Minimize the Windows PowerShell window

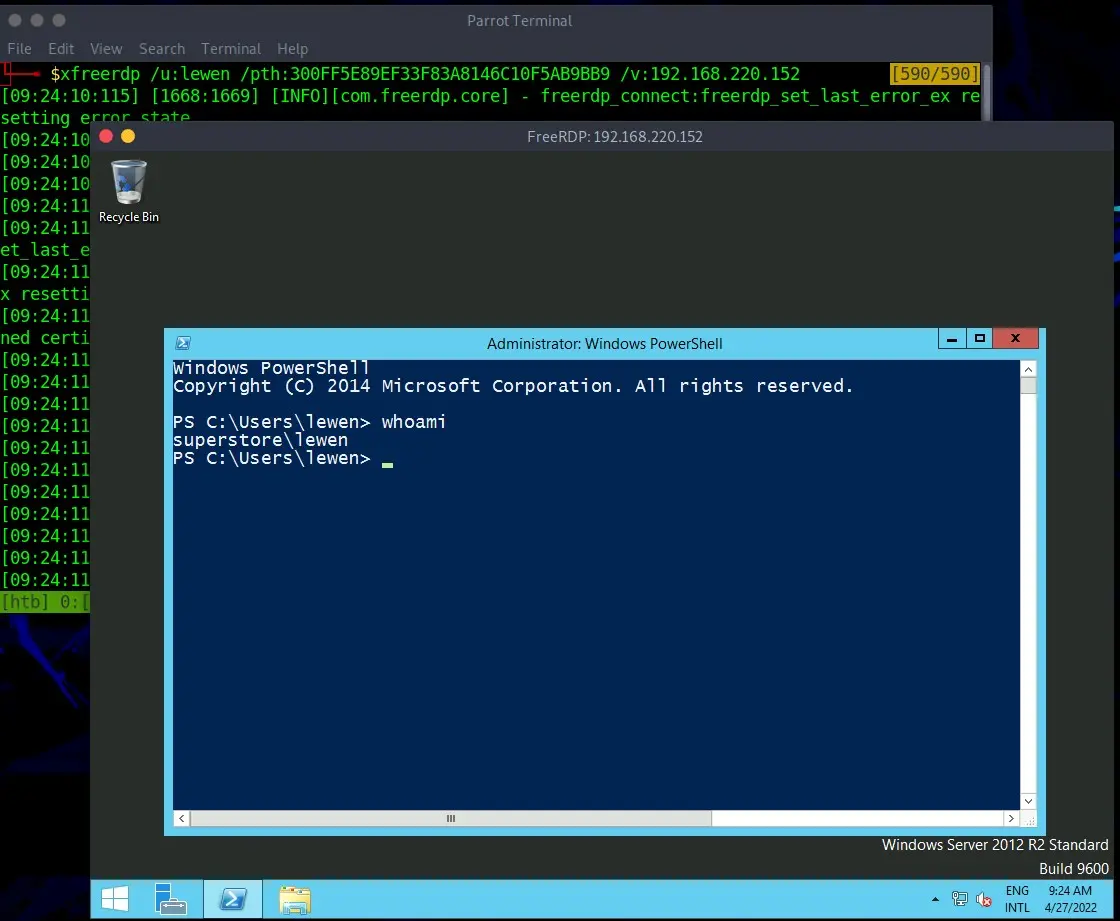tap(951, 339)
